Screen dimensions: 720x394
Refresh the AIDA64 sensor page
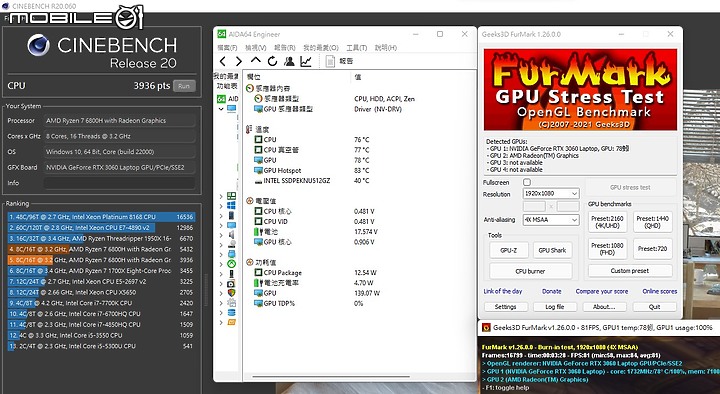pos(272,61)
